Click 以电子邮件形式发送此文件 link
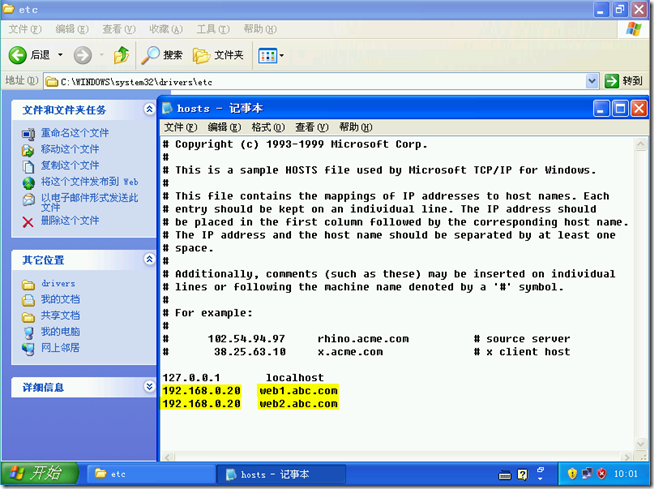This screenshot has height=489, width=654. pyautogui.click(x=89, y=202)
